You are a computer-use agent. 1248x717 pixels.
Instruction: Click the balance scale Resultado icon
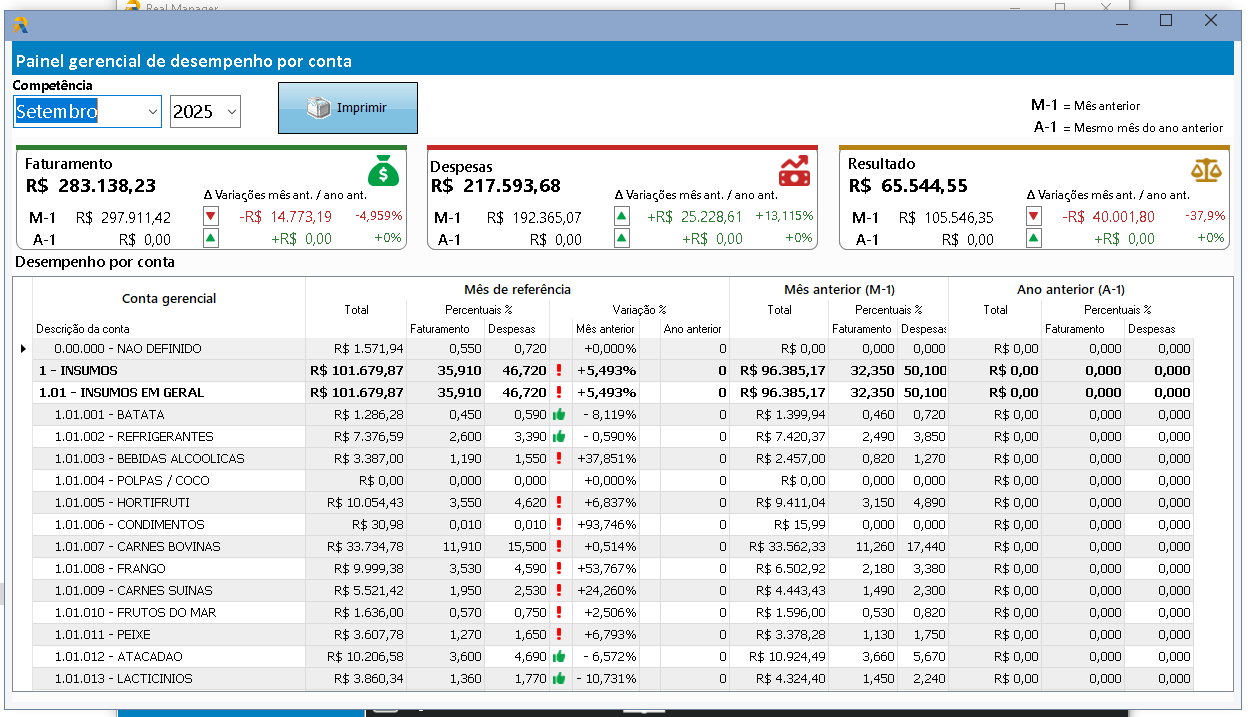coord(1206,170)
